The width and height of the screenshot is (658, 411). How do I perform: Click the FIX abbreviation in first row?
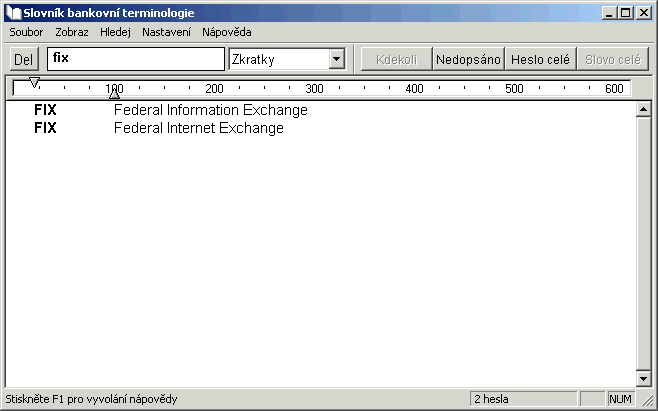click(45, 110)
